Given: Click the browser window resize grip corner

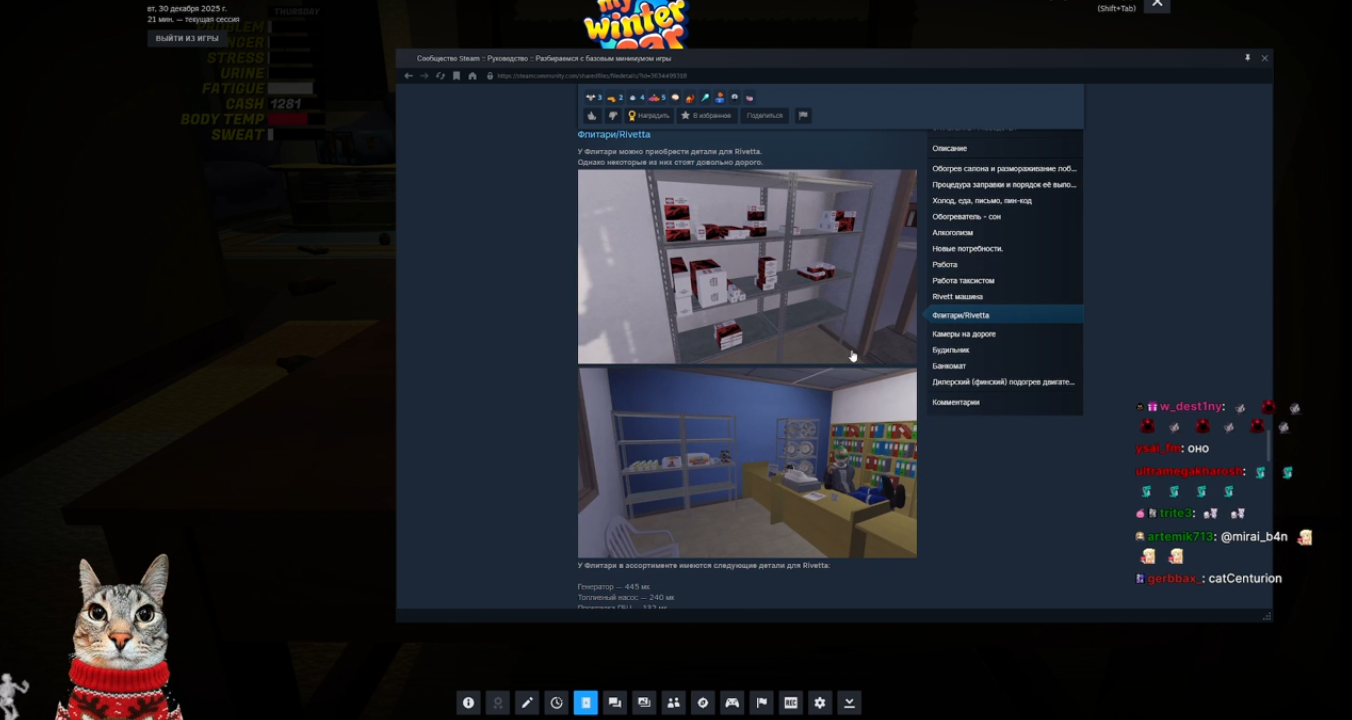Looking at the screenshot, I should (x=1267, y=617).
